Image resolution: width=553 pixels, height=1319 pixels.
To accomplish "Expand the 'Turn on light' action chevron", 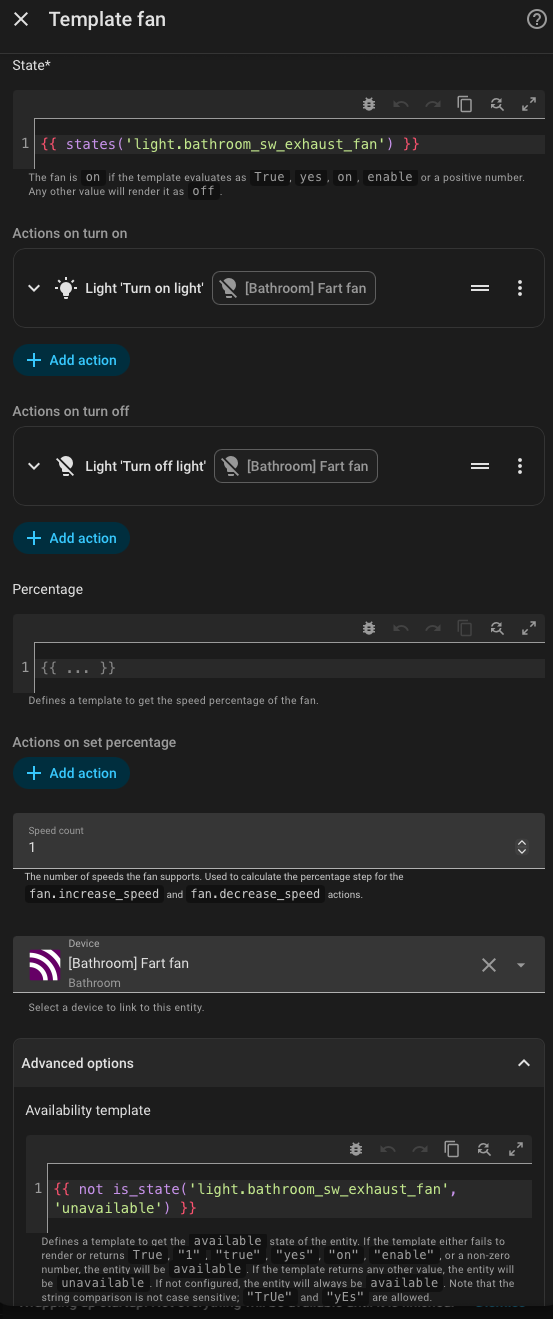I will click(x=34, y=288).
